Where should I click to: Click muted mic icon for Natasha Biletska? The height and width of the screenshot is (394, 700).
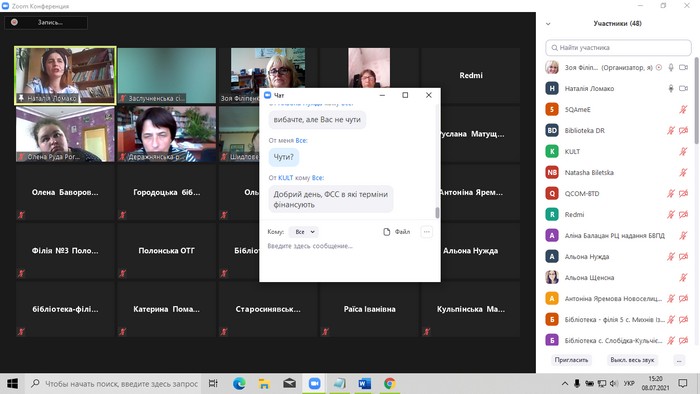pos(683,172)
